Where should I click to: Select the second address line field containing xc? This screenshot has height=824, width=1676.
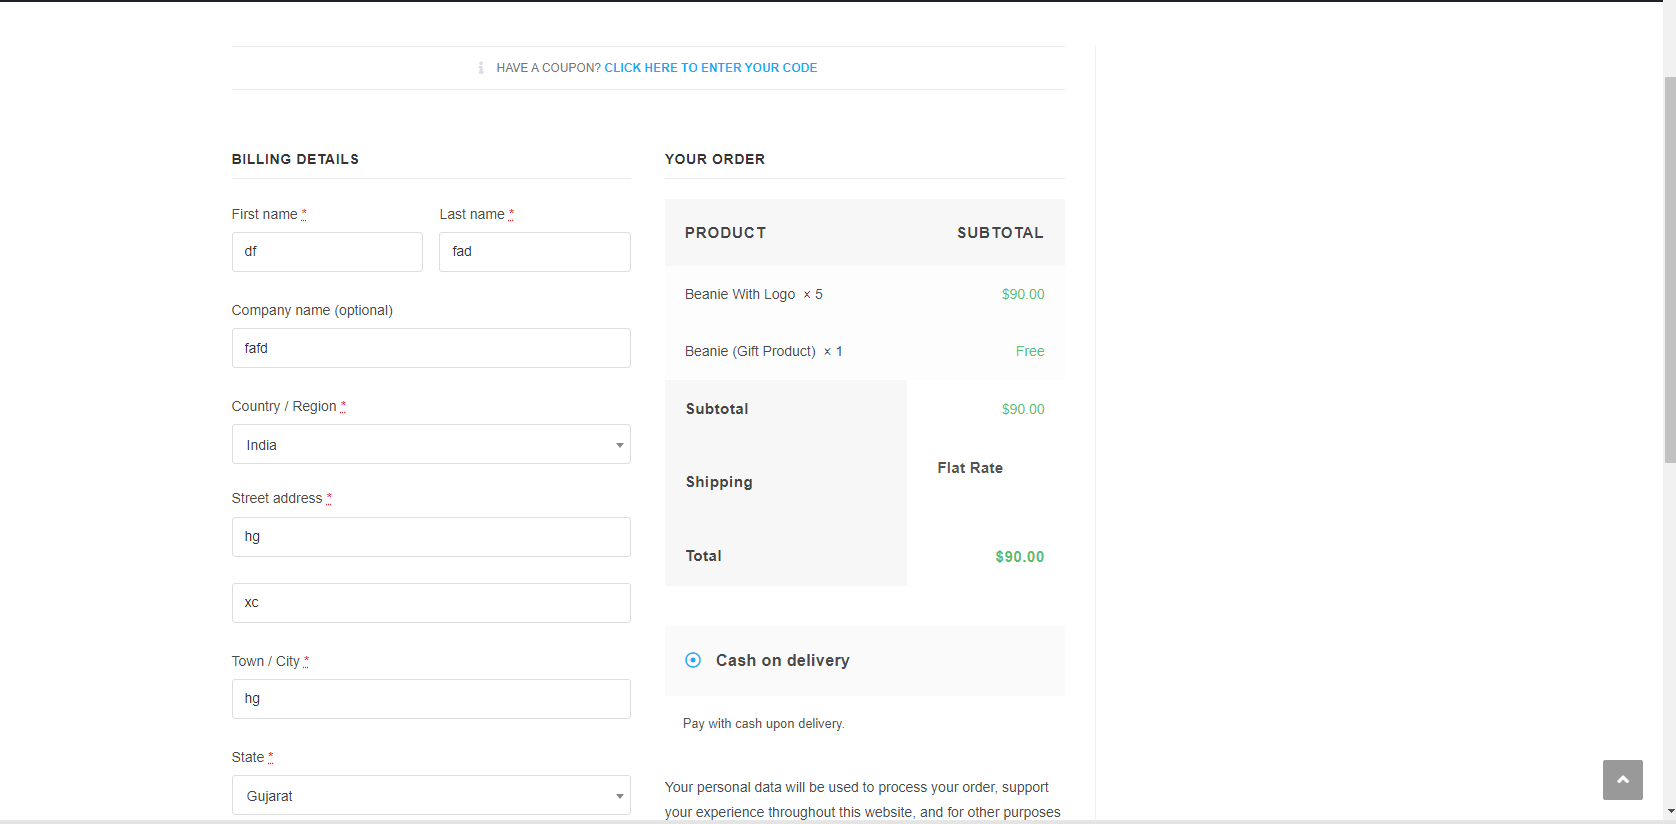[x=430, y=603]
